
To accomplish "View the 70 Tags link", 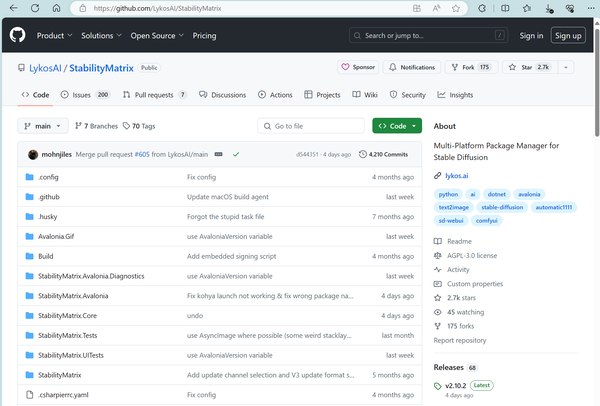I will point(139,126).
